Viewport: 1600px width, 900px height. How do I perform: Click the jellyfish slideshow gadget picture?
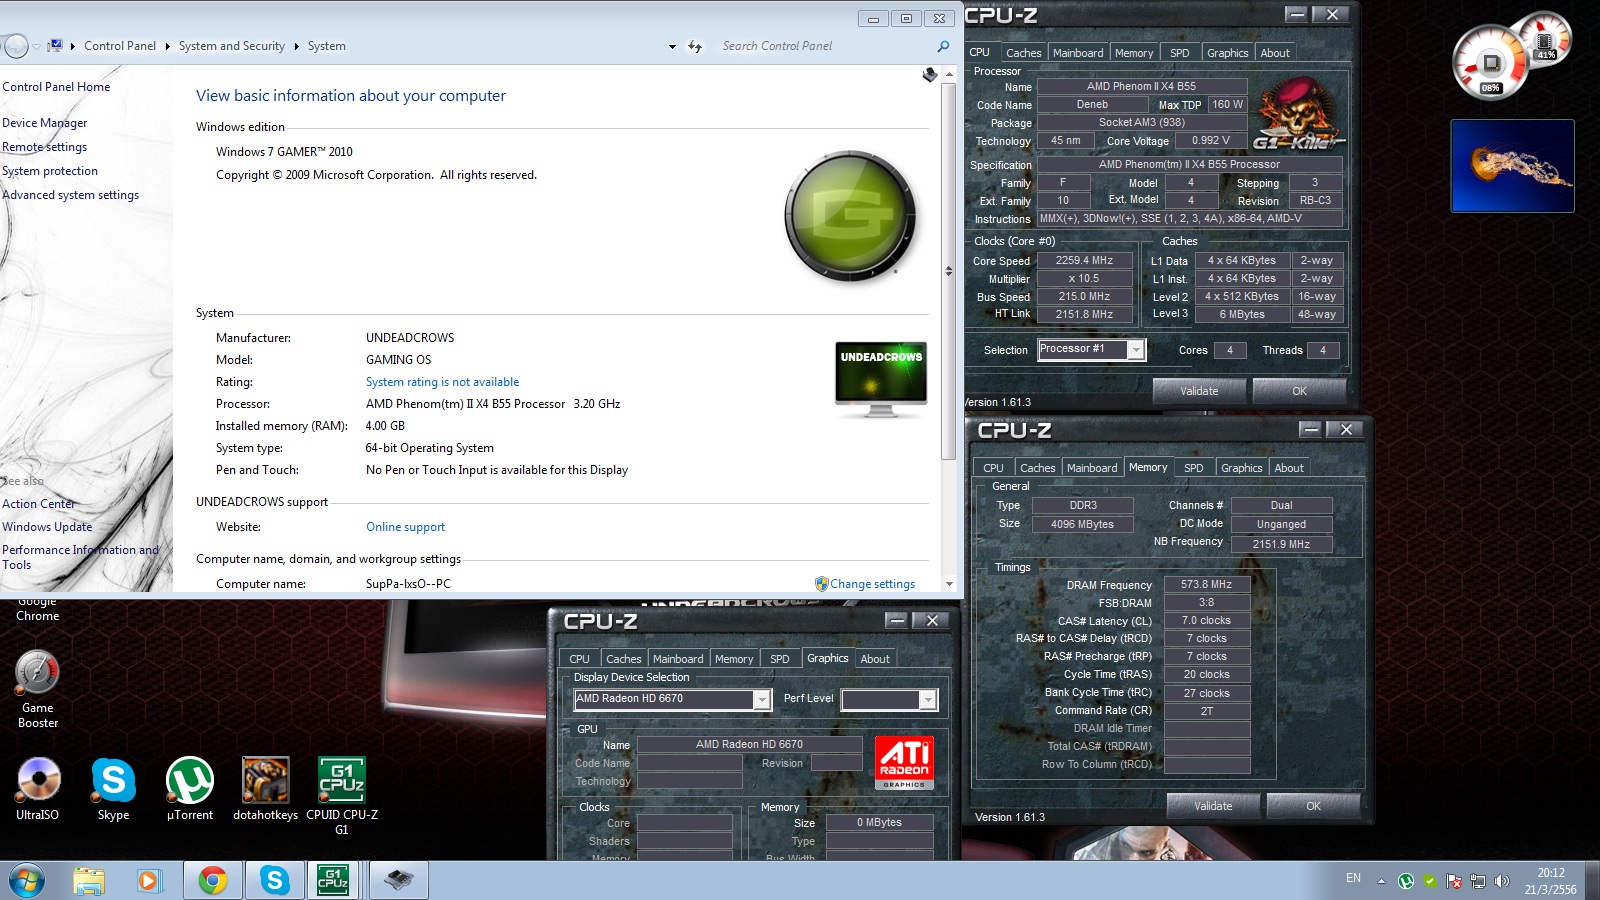(1513, 166)
